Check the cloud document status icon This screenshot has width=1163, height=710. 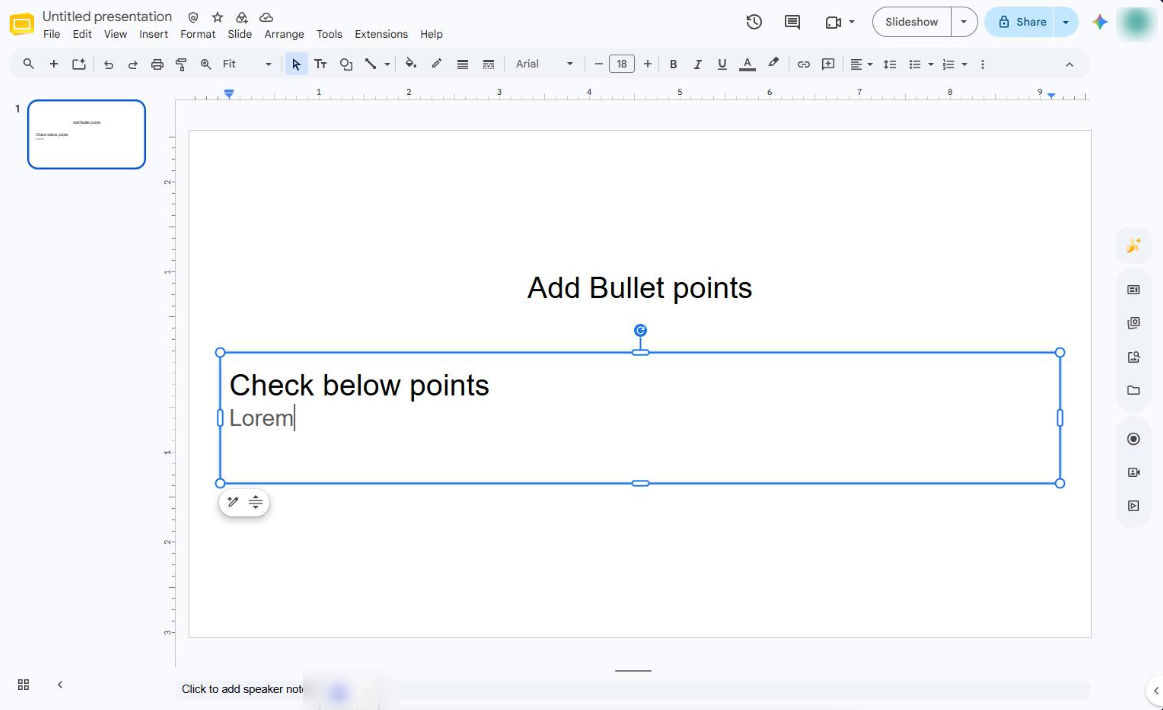(x=266, y=17)
